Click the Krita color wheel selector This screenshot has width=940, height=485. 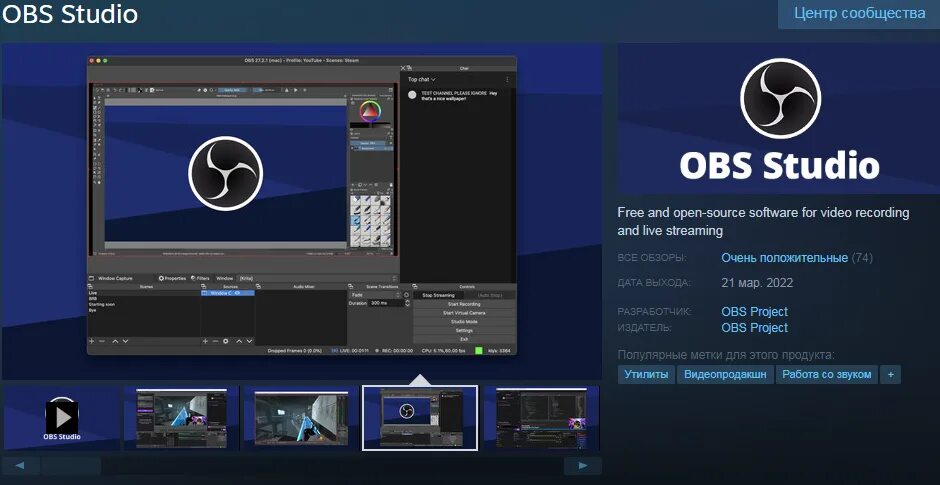coord(370,112)
